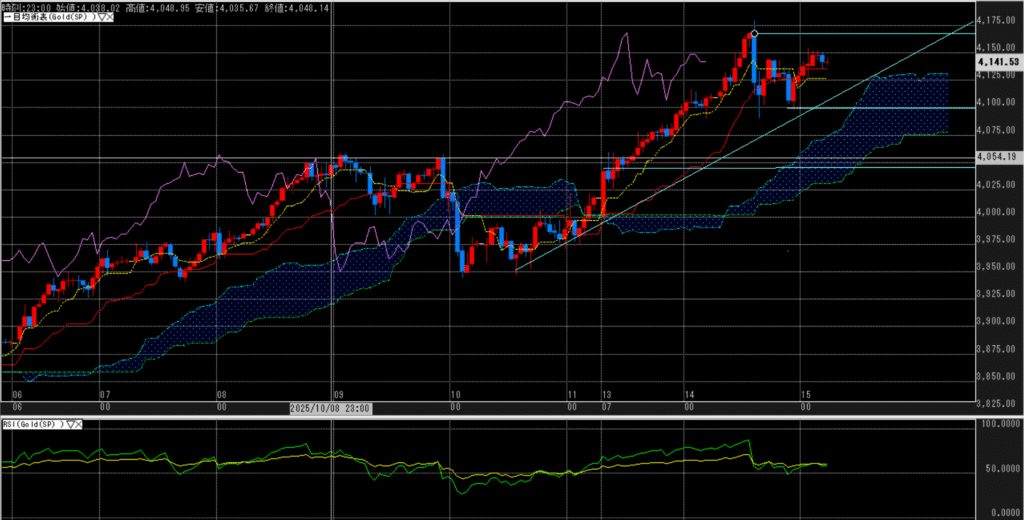
Task: Click the 100.0000 label on RSI axis
Action: pos(999,425)
